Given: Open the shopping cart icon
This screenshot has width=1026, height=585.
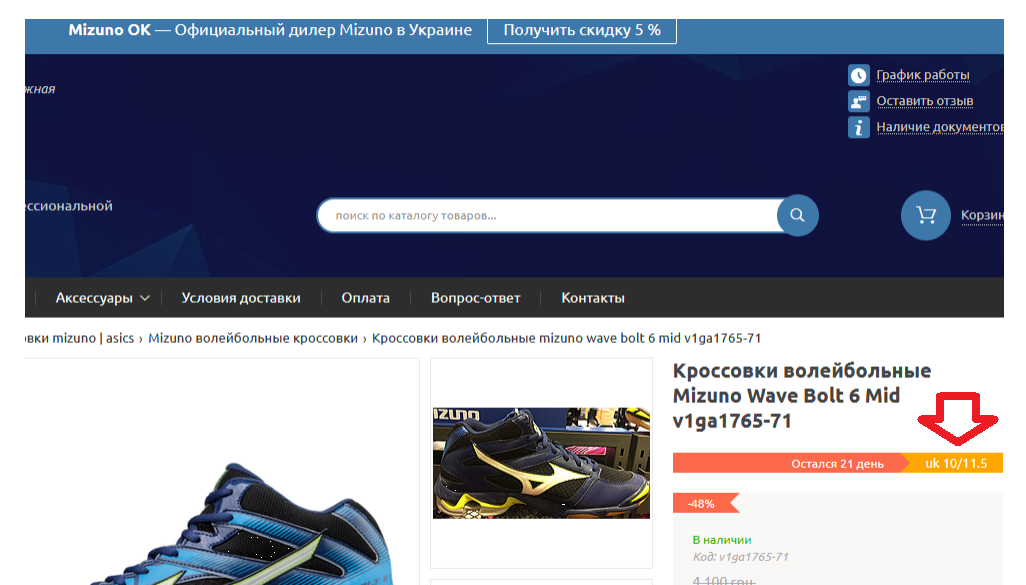Looking at the screenshot, I should [925, 215].
